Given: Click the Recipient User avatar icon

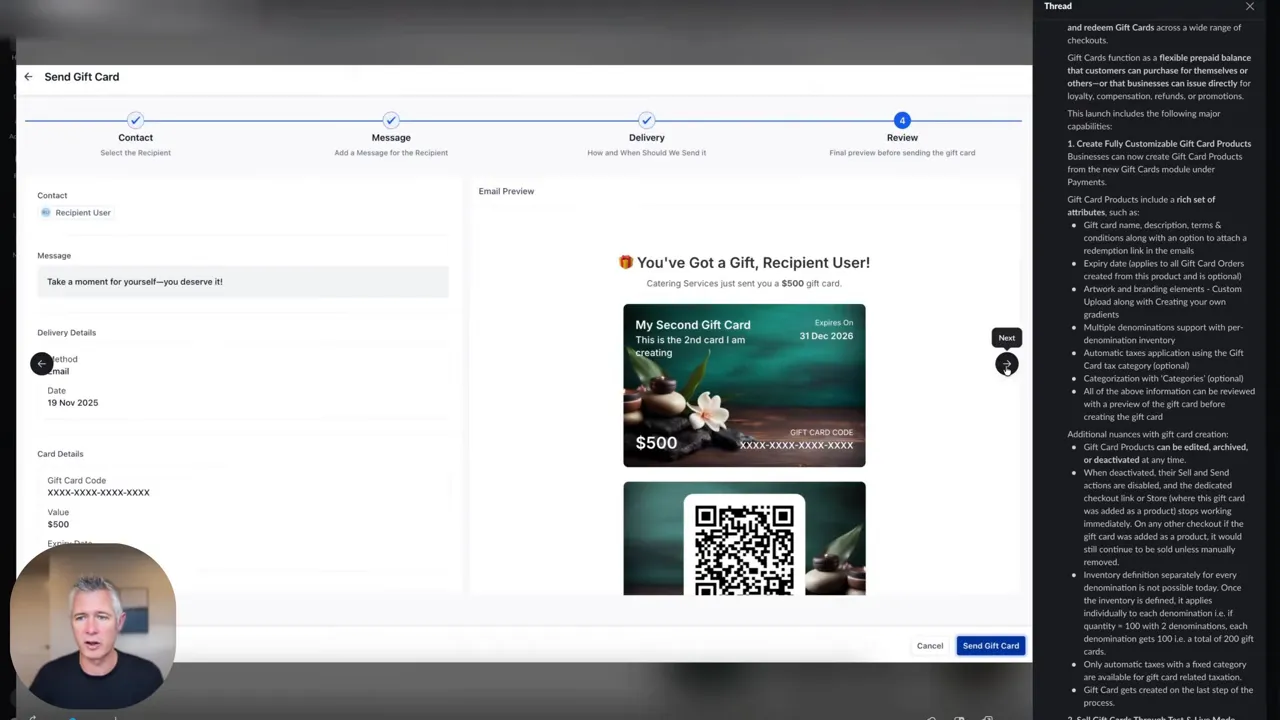Looking at the screenshot, I should pos(45,212).
